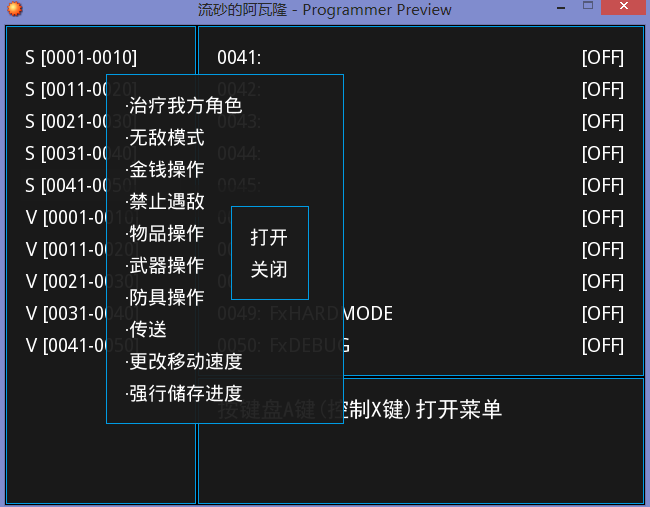
Task: Select switch range S [0001-0010]
Action: click(x=81, y=58)
